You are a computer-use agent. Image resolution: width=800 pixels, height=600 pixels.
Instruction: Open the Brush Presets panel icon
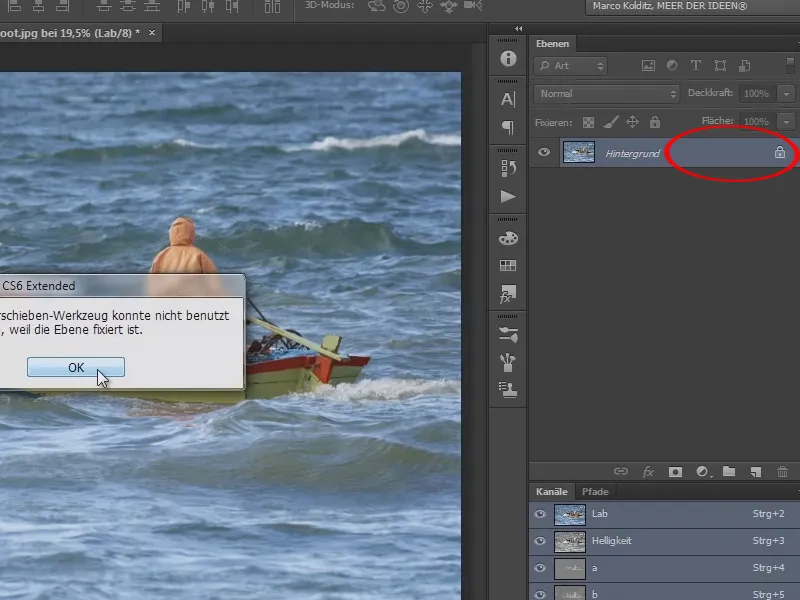pyautogui.click(x=508, y=362)
